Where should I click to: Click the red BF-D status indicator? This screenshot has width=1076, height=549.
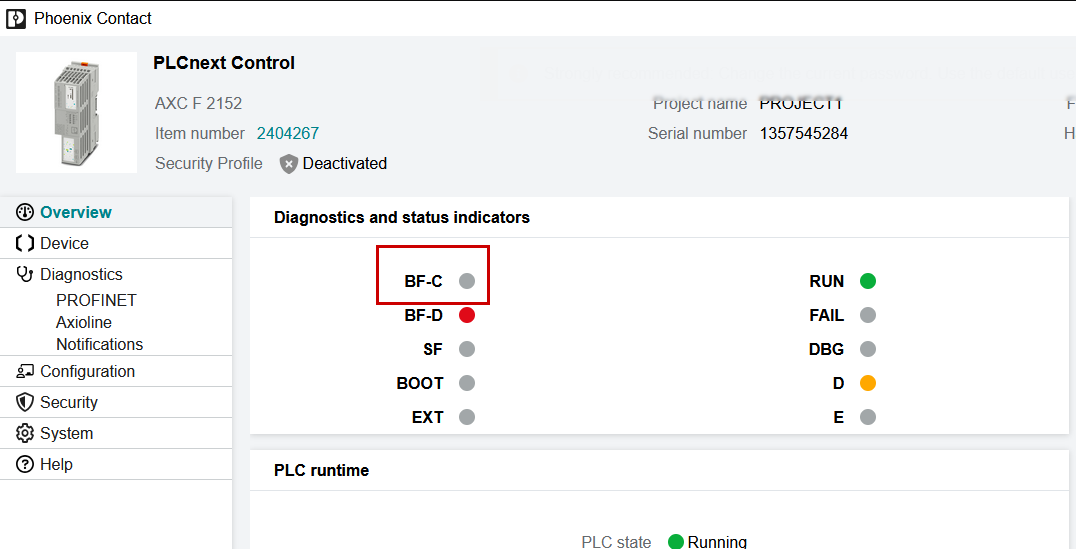[467, 315]
